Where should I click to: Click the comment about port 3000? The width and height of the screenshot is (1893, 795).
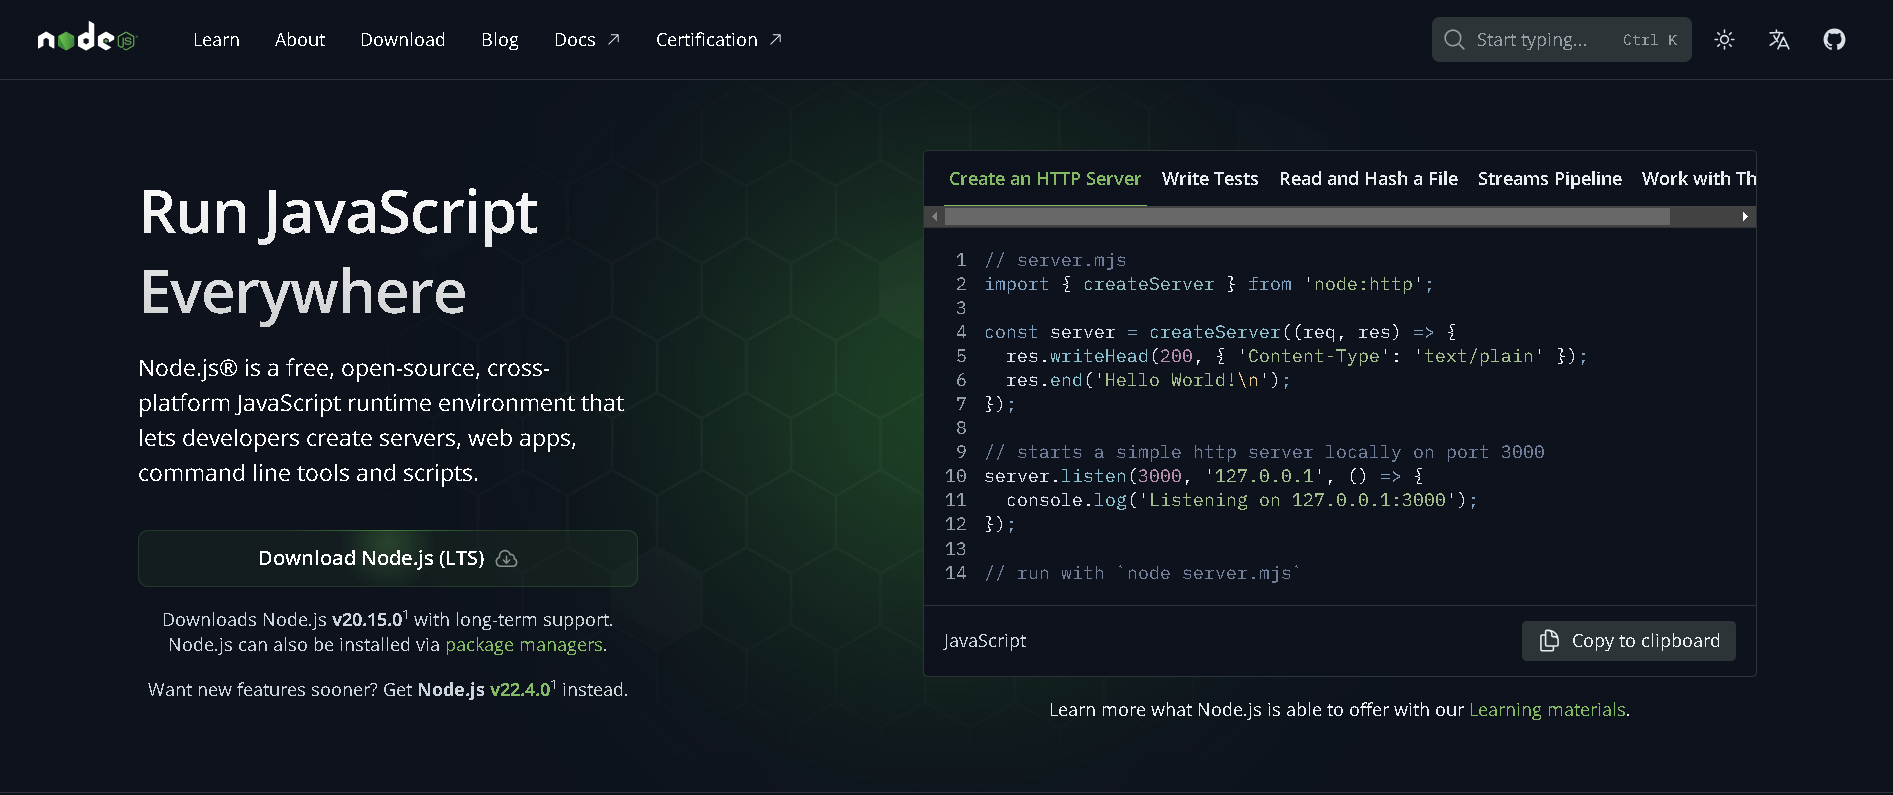1264,452
